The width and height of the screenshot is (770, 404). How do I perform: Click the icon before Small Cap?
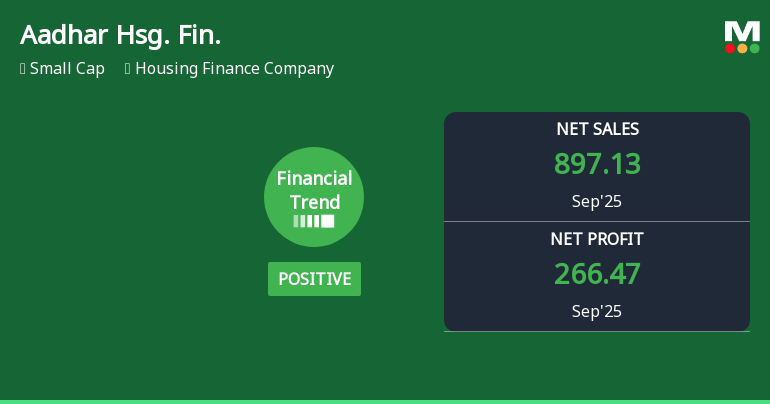(23, 69)
